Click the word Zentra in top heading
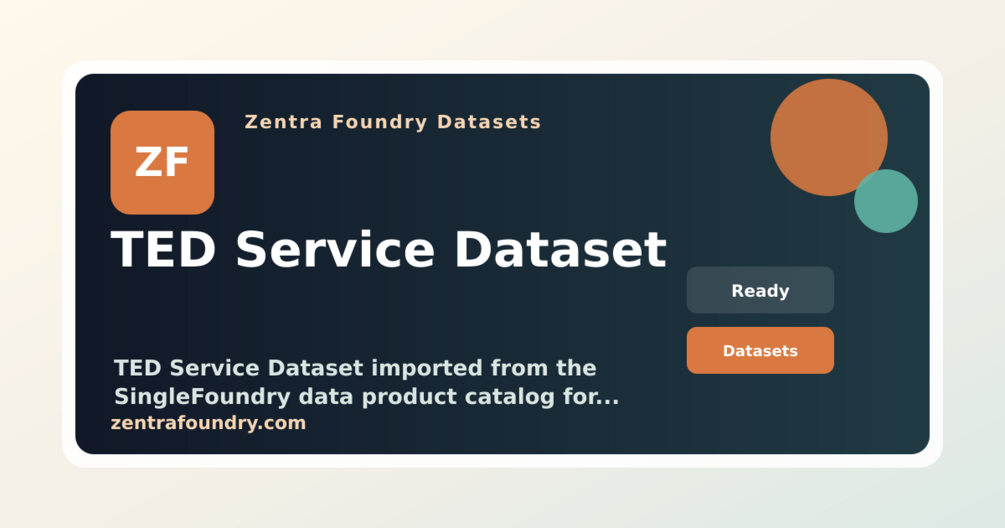 tap(283, 122)
